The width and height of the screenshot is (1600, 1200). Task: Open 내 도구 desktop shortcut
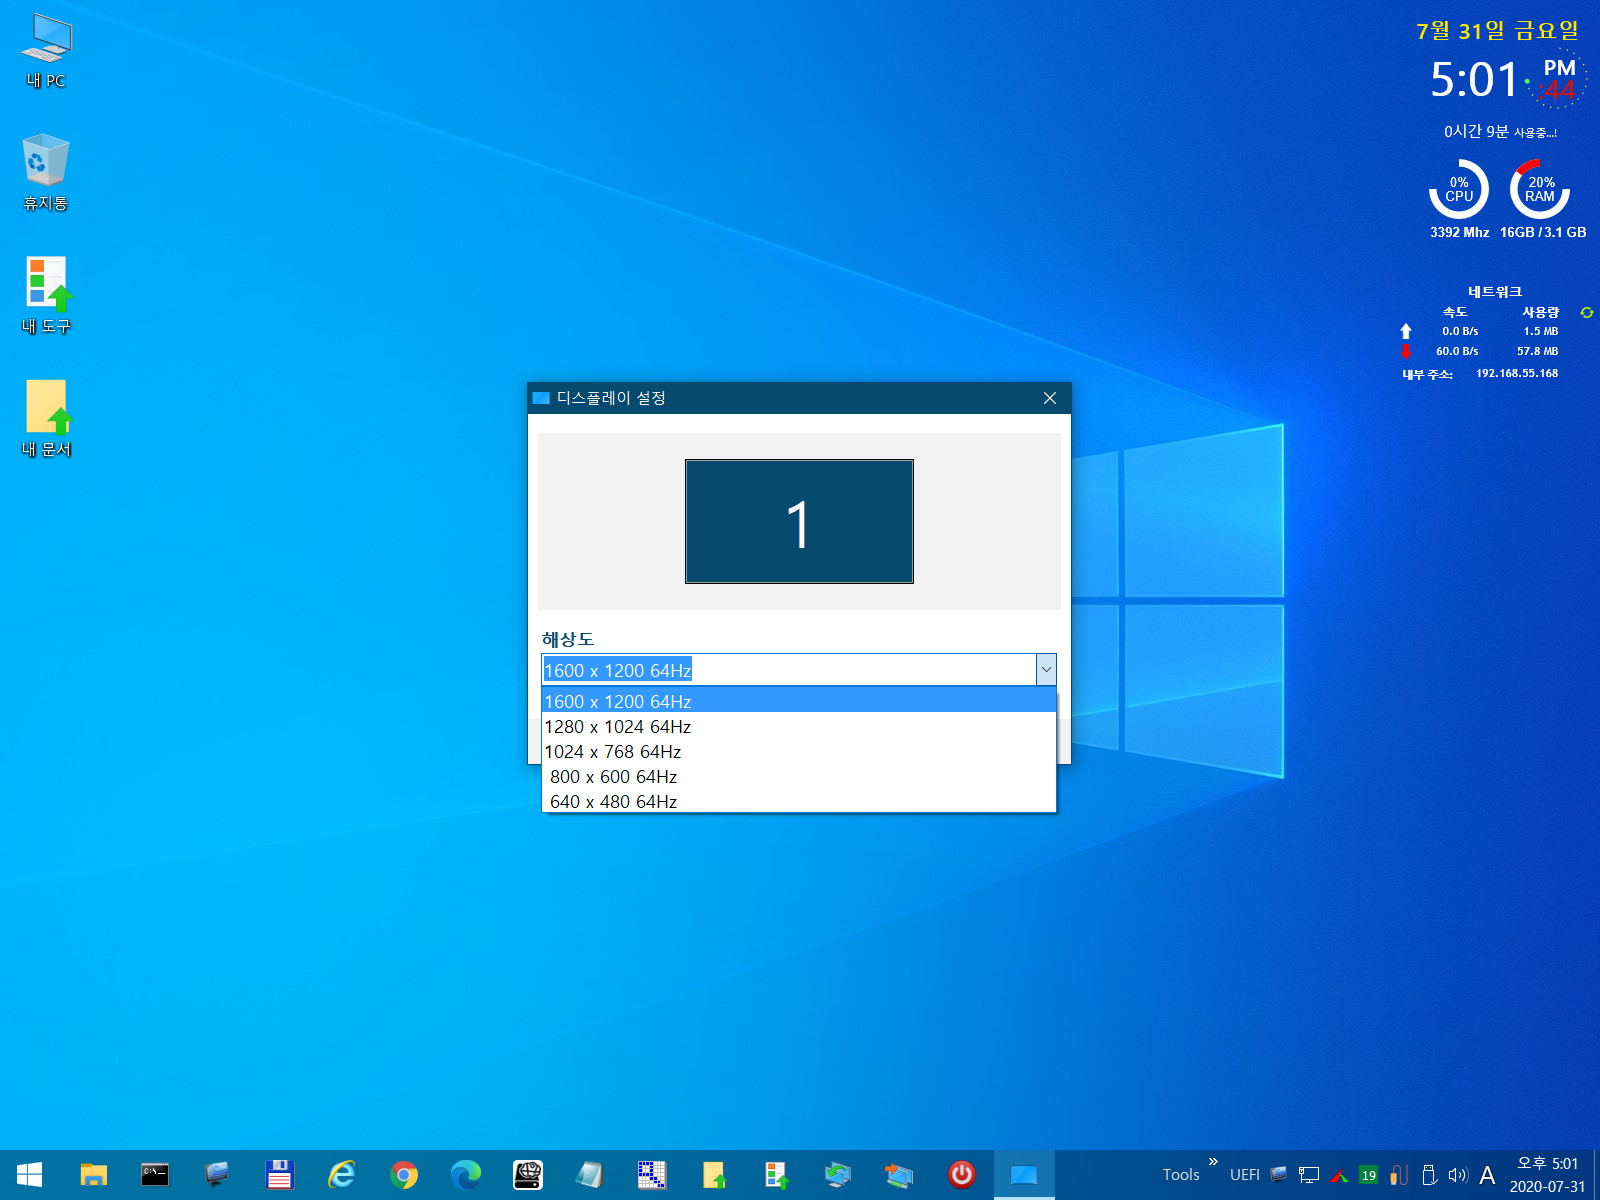(x=46, y=296)
